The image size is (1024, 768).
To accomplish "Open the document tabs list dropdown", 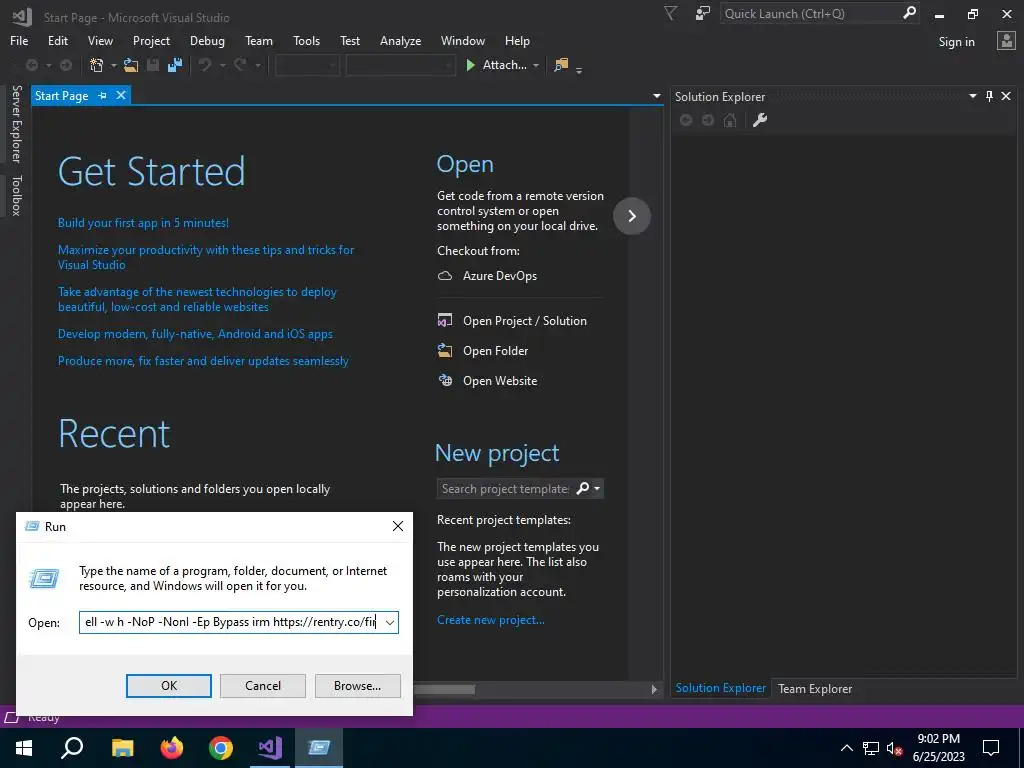I will click(656, 96).
